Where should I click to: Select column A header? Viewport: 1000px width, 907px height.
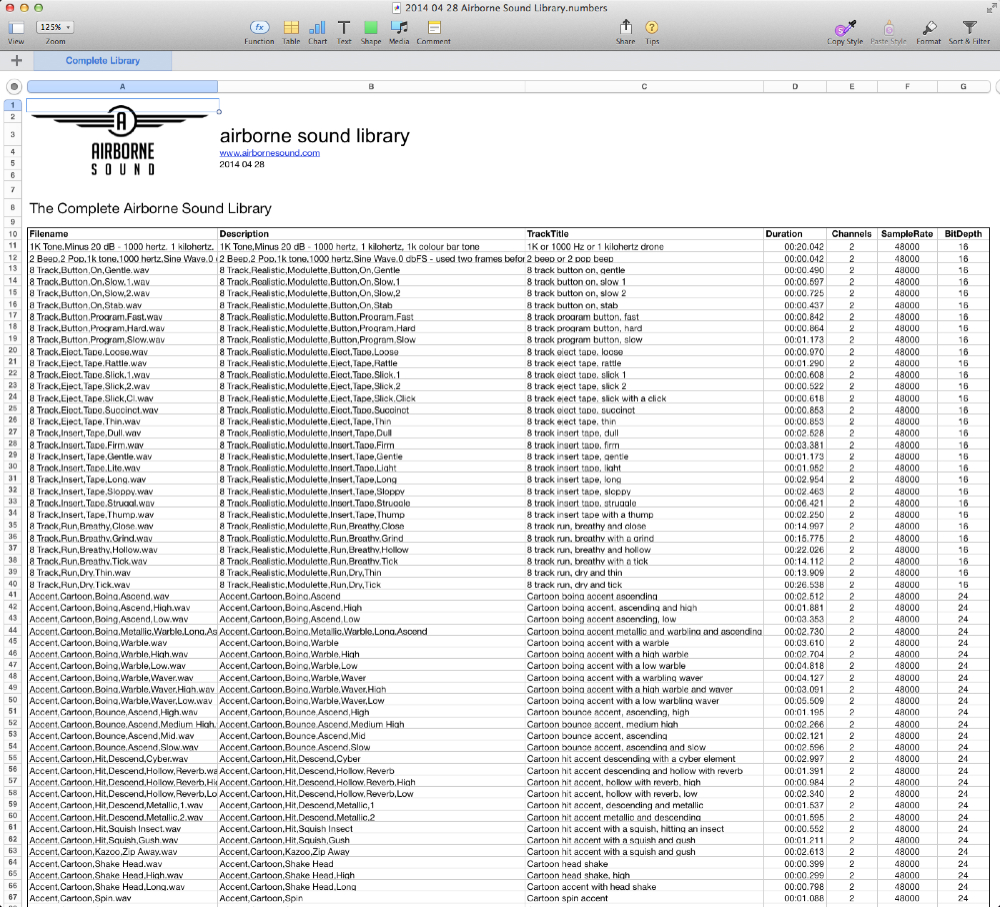(122, 87)
